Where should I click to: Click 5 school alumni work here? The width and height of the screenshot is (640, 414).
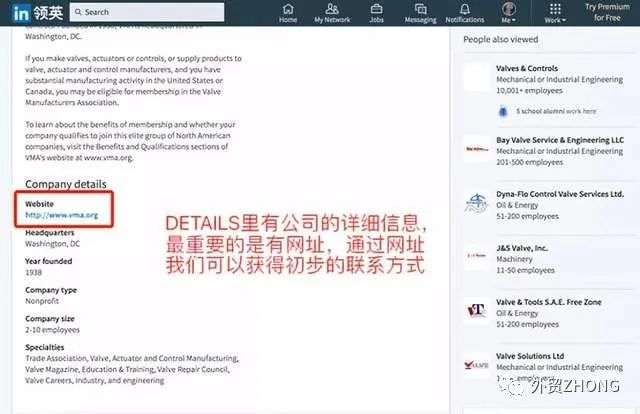(556, 111)
